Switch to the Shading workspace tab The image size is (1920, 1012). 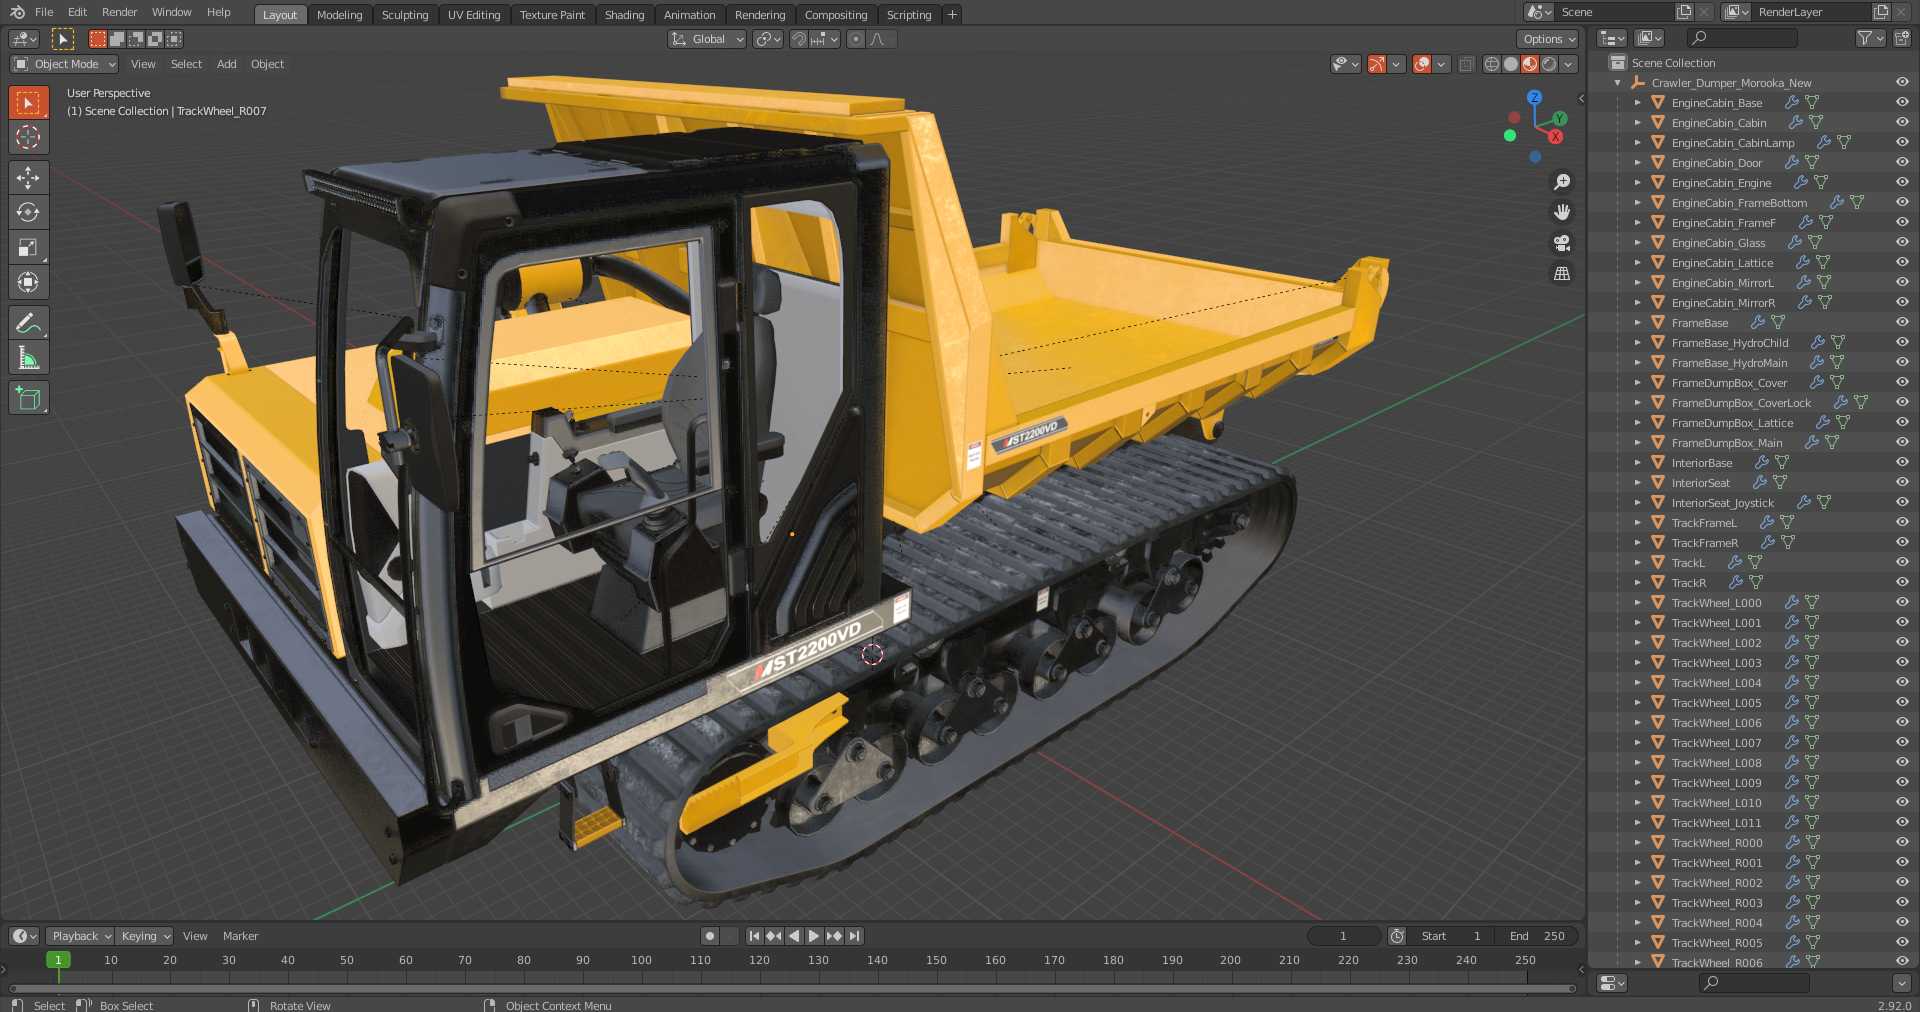tap(624, 15)
